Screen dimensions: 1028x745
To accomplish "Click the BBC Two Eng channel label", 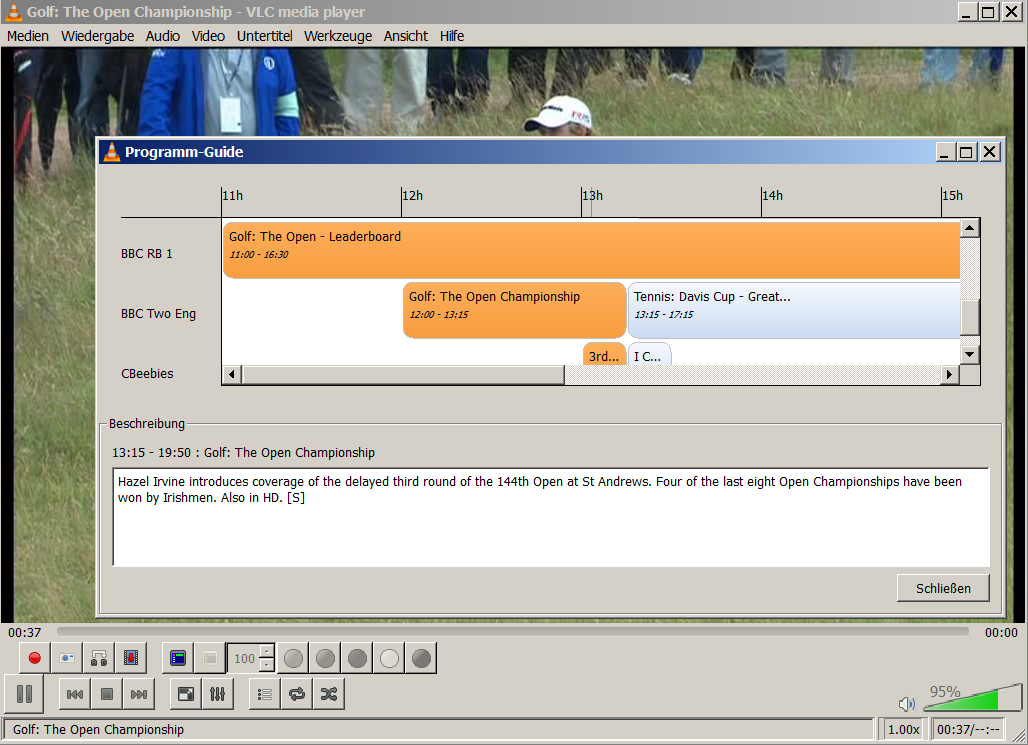I will [158, 313].
